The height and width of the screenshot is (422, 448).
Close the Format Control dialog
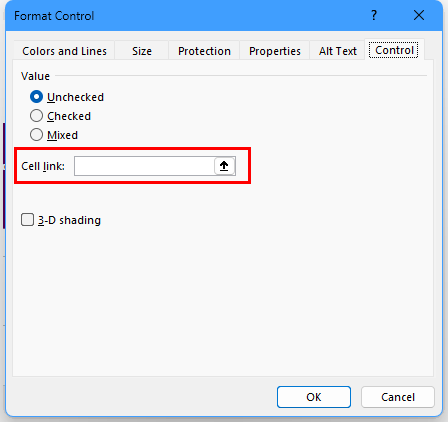419,15
